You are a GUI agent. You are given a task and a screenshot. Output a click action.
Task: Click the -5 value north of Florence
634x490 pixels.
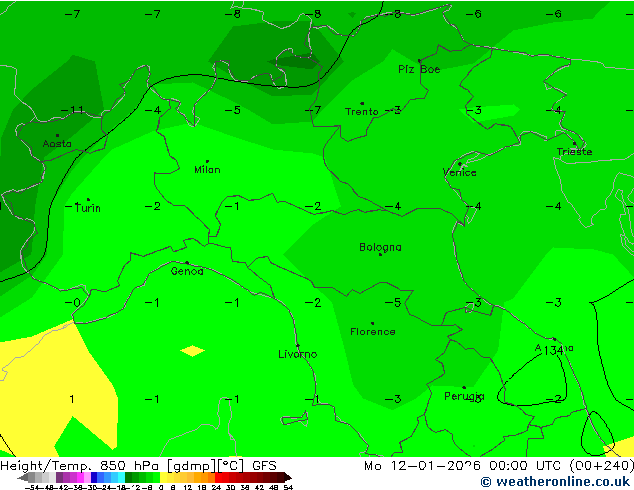pyautogui.click(x=392, y=302)
